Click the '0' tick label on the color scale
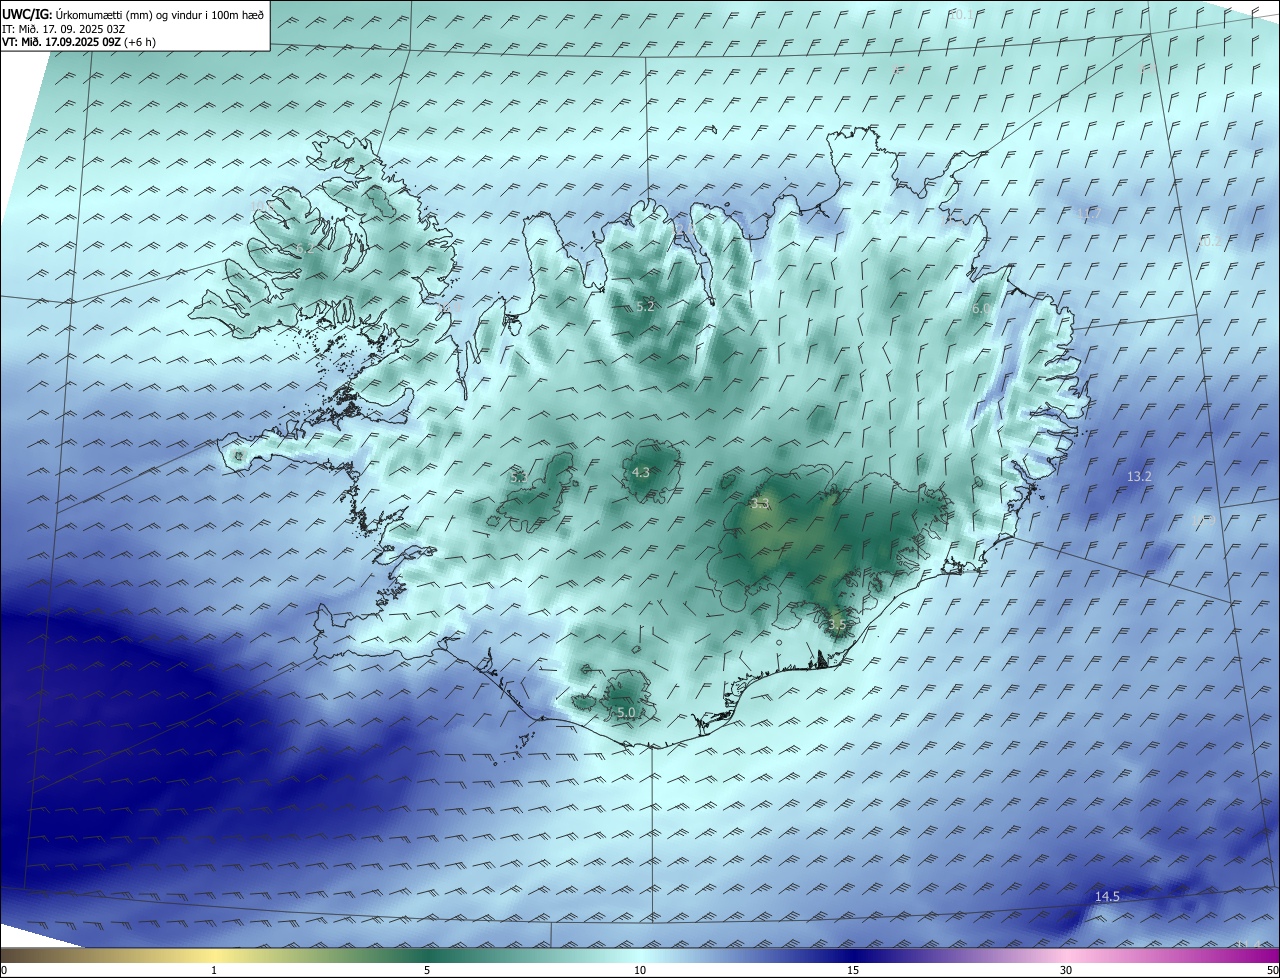1280x978 pixels. [x=4, y=970]
